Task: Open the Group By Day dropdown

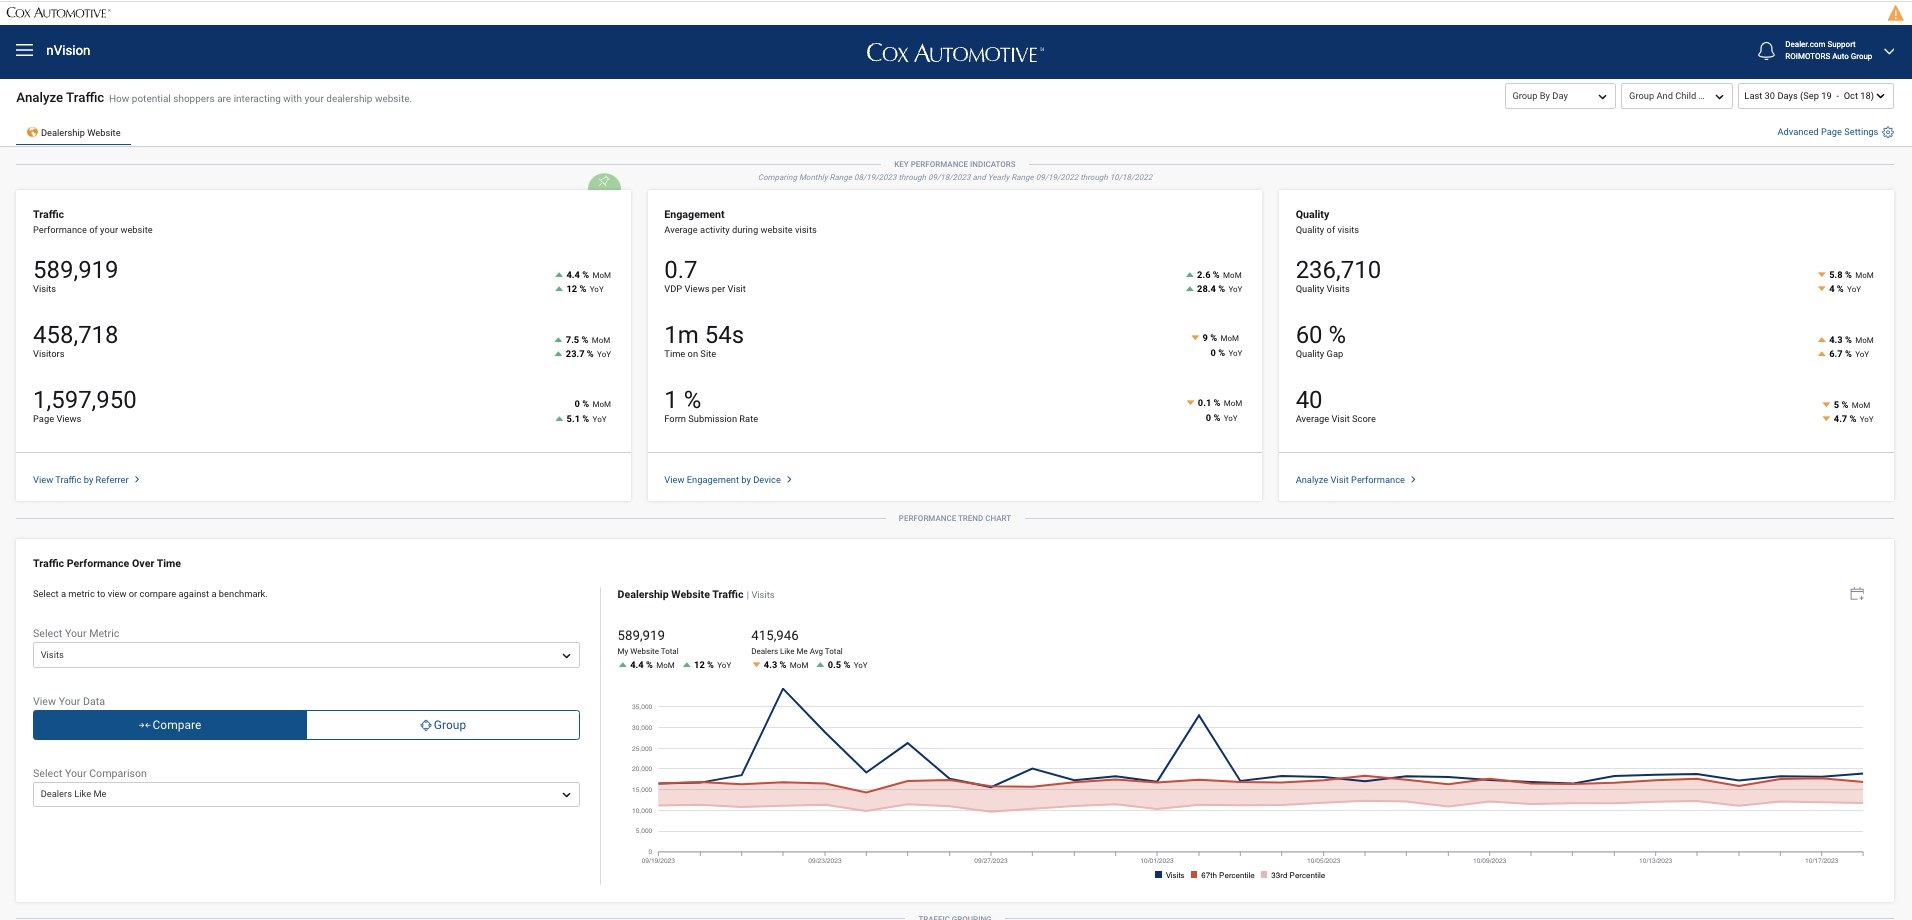Action: click(1559, 96)
